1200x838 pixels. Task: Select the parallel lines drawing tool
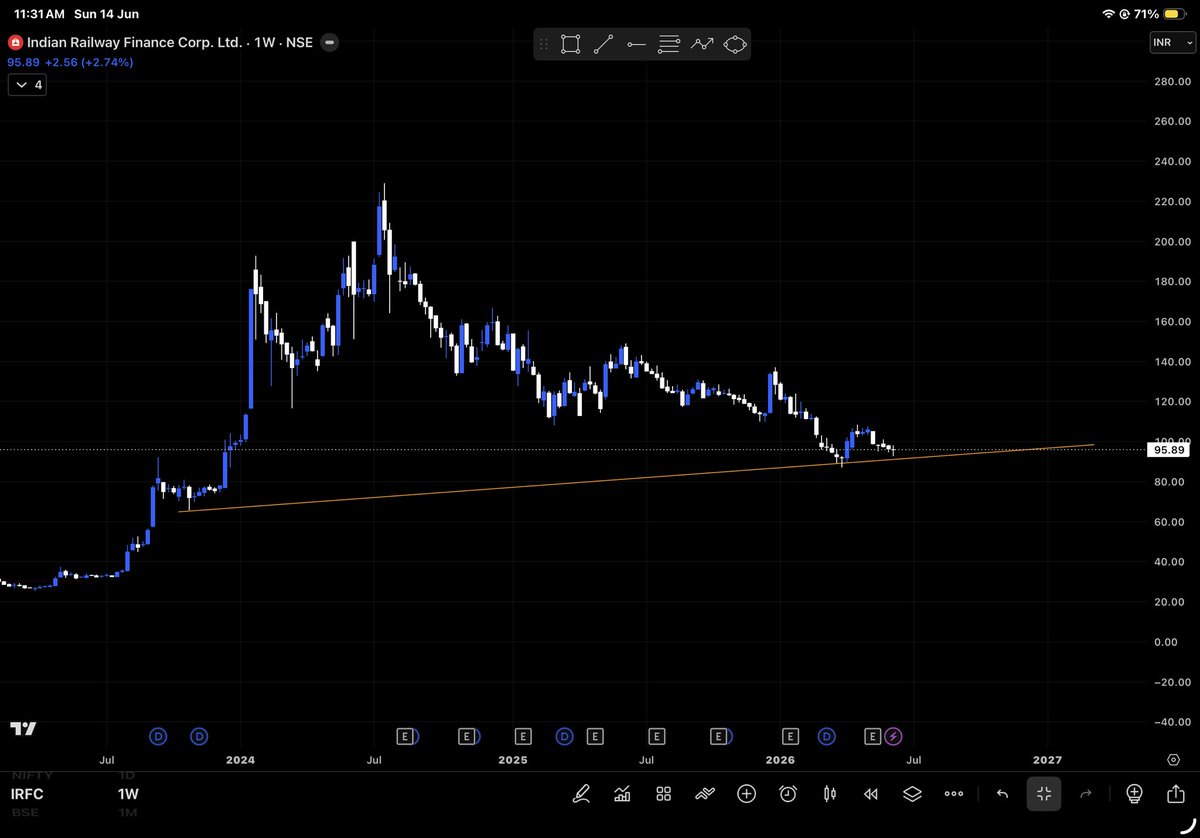coord(669,44)
